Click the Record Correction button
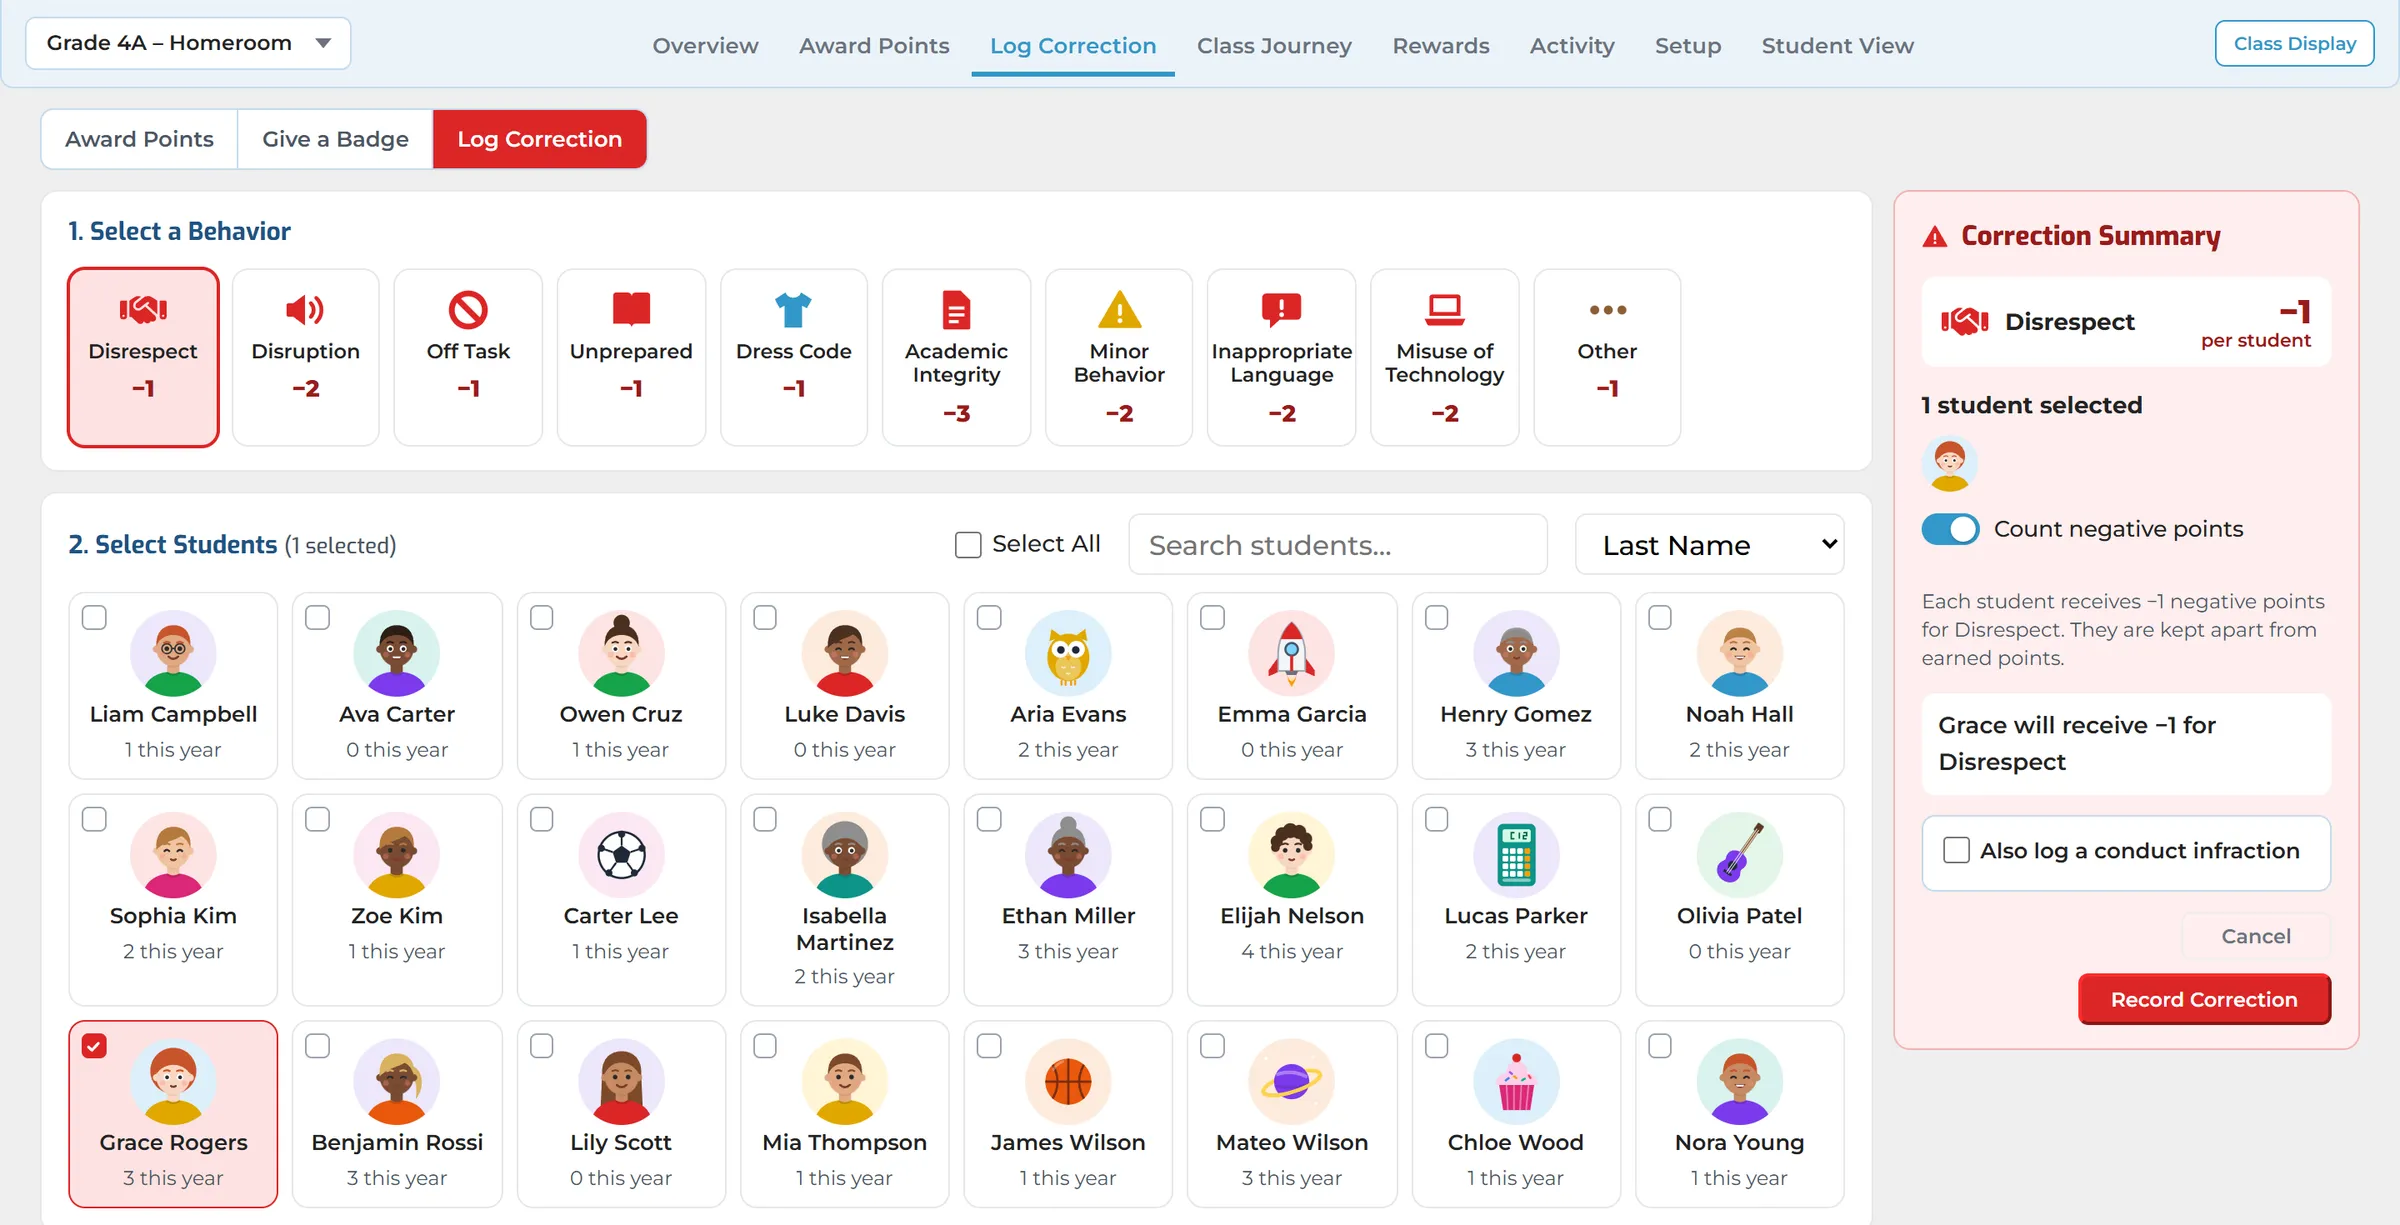 click(2204, 999)
